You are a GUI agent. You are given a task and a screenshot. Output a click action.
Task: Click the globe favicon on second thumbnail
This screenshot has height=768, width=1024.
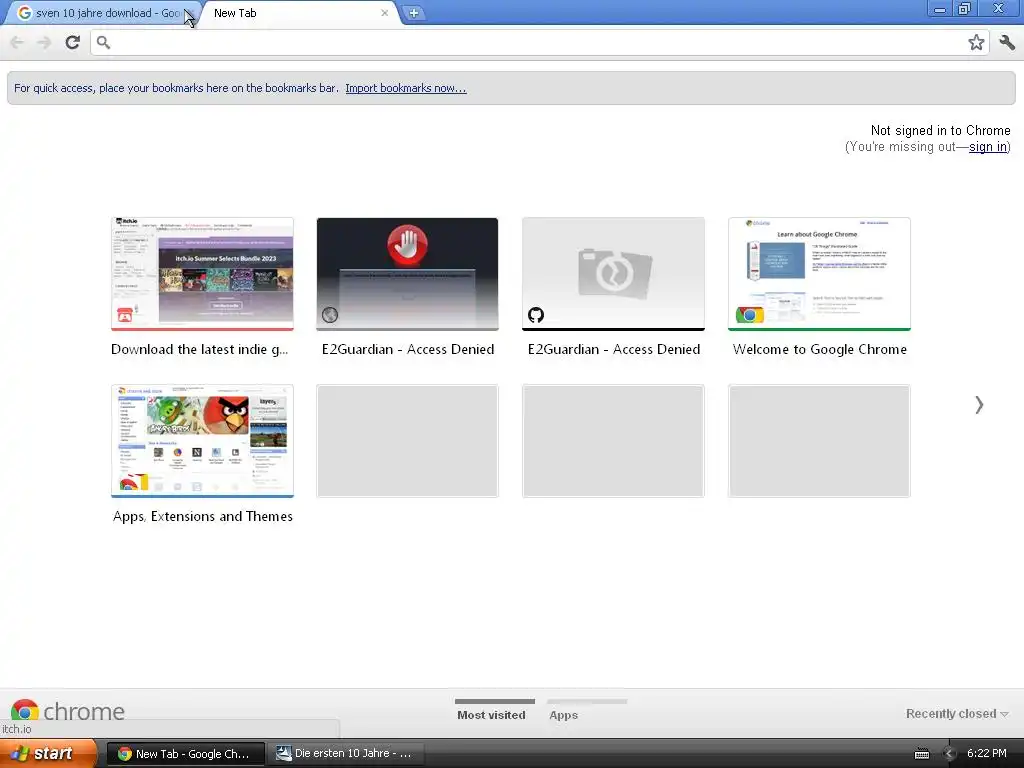(330, 315)
